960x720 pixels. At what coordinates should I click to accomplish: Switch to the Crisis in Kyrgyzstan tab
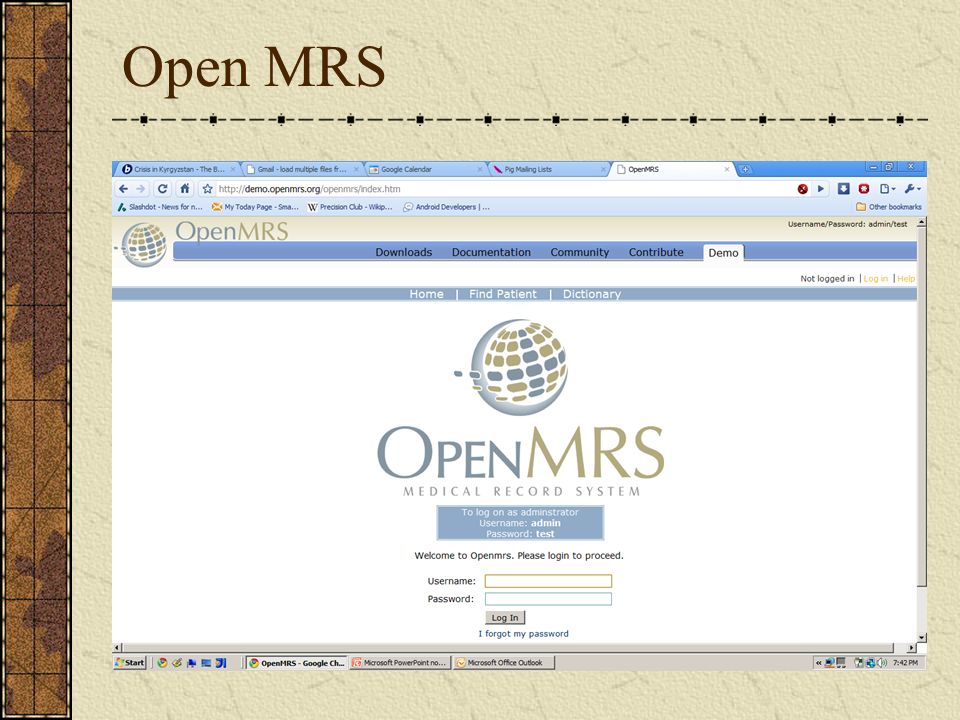179,169
